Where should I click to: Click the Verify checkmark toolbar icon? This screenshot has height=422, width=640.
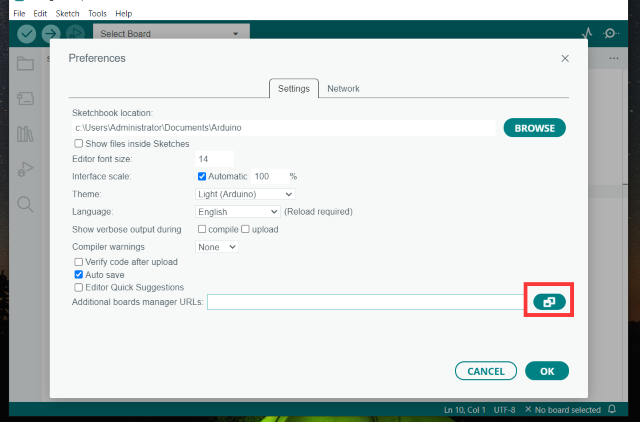(x=27, y=34)
